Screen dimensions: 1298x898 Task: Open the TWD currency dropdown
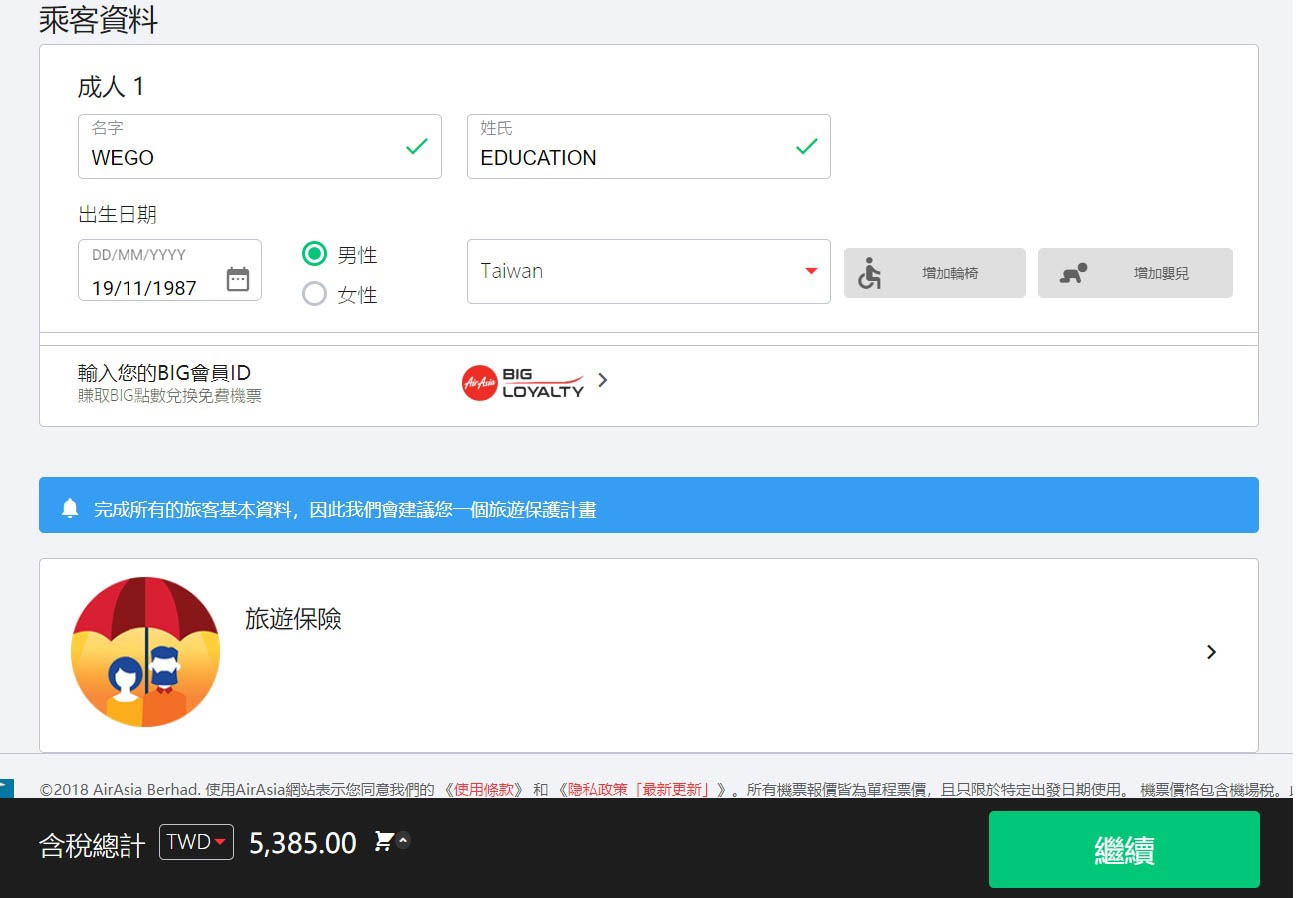pyautogui.click(x=196, y=842)
